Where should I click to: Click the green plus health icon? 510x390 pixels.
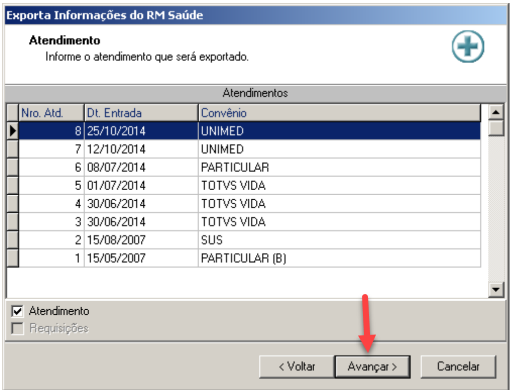(x=468, y=46)
